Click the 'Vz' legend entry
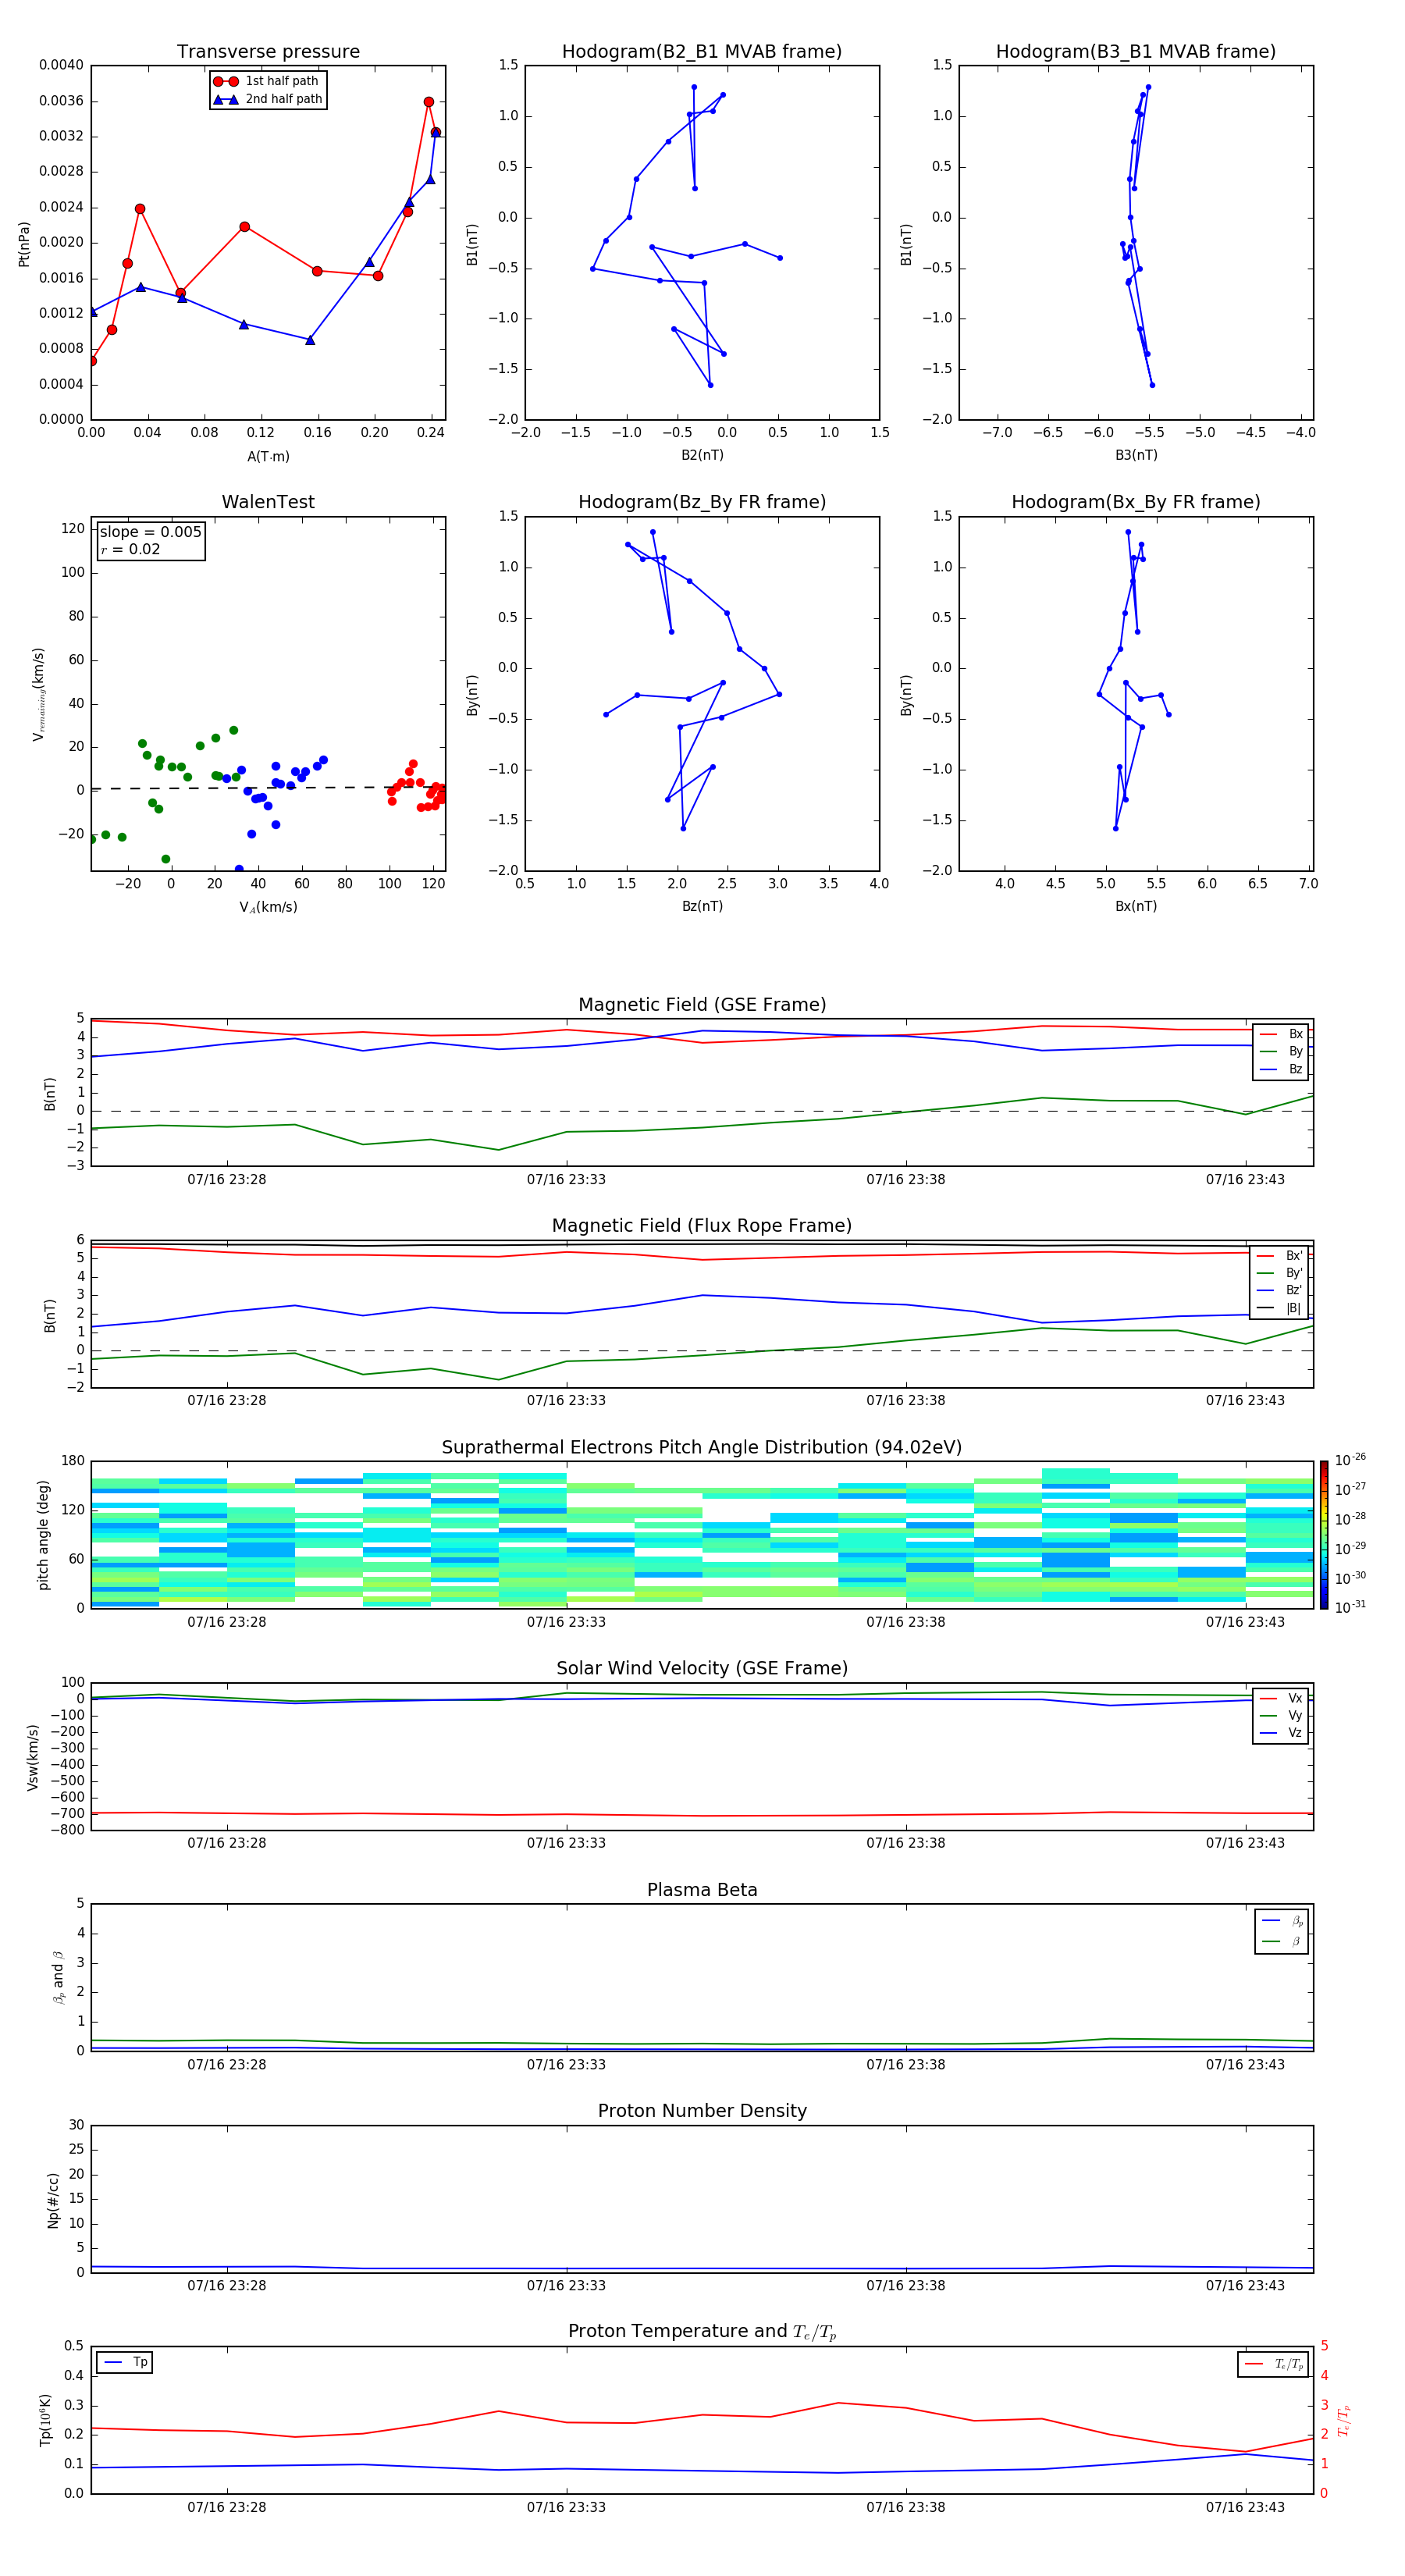 [x=1281, y=1733]
